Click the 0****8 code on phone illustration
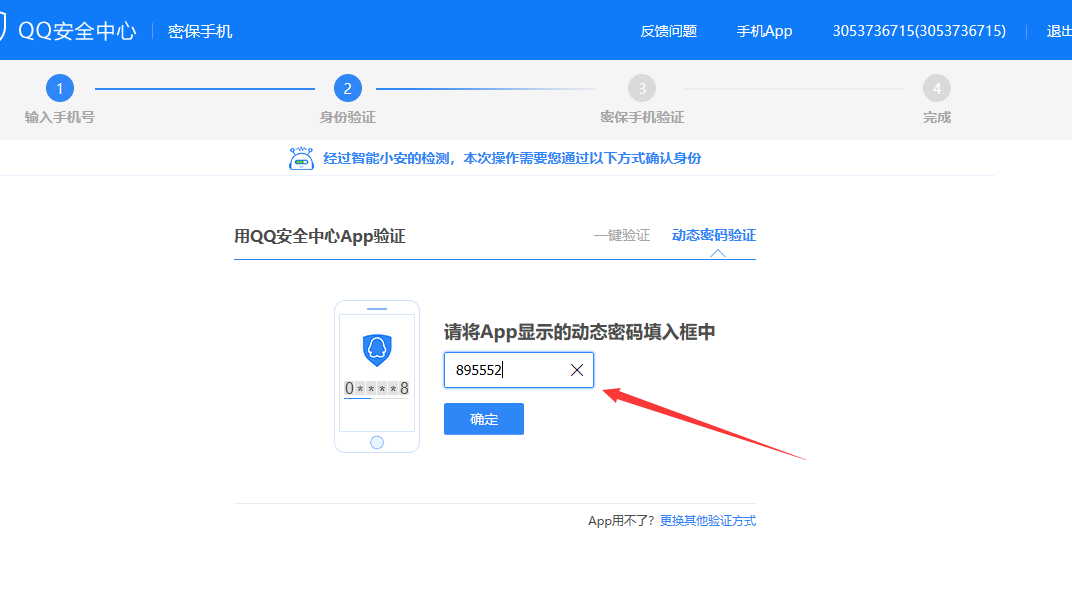 click(x=377, y=388)
